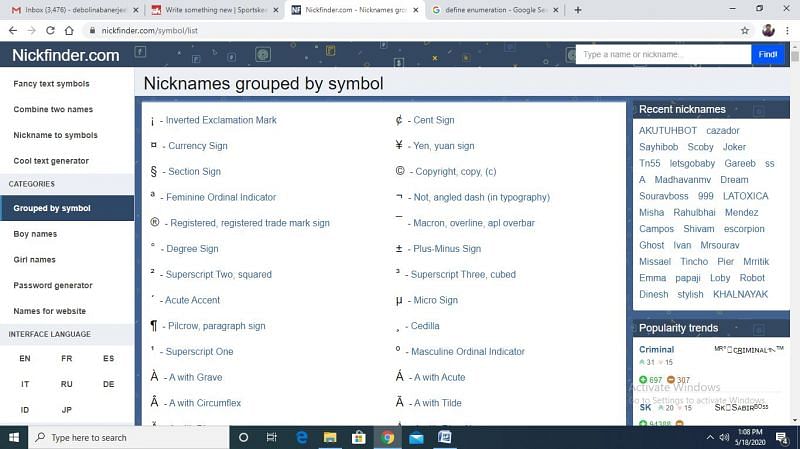This screenshot has width=800, height=449.
Task: Open the Windows Start menu
Action: point(14,437)
